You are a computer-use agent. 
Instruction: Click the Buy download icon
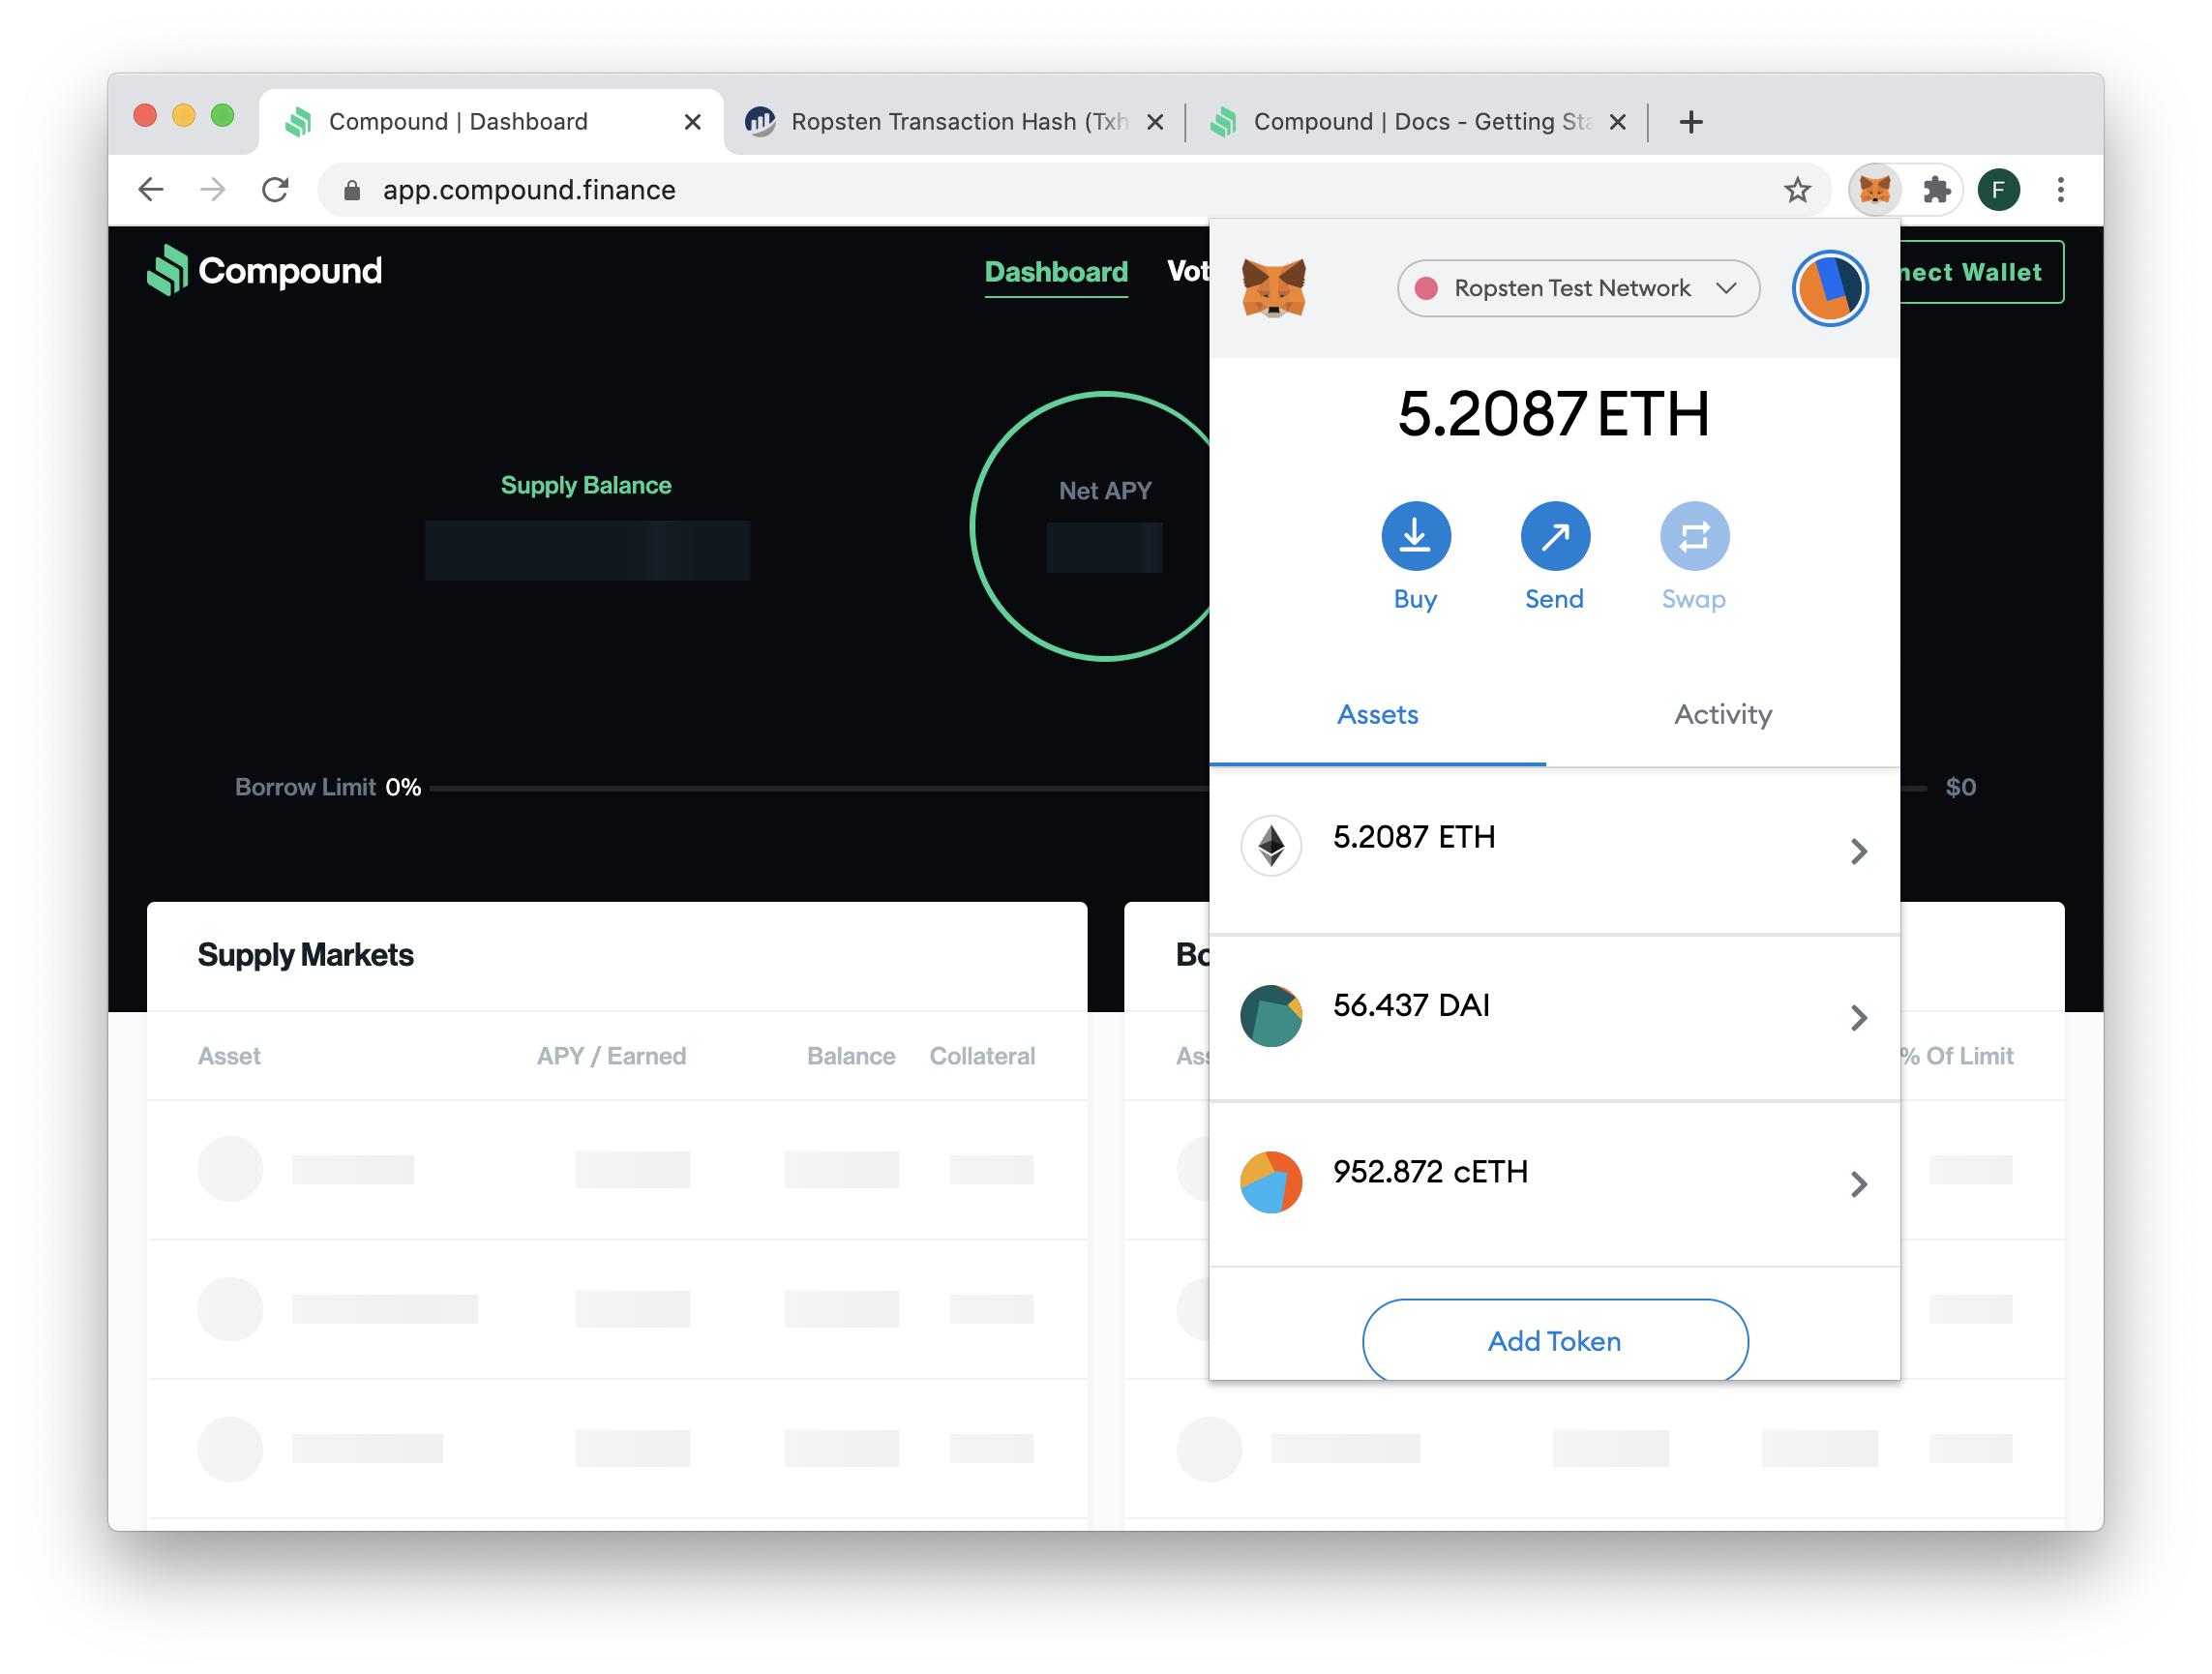pyautogui.click(x=1415, y=536)
